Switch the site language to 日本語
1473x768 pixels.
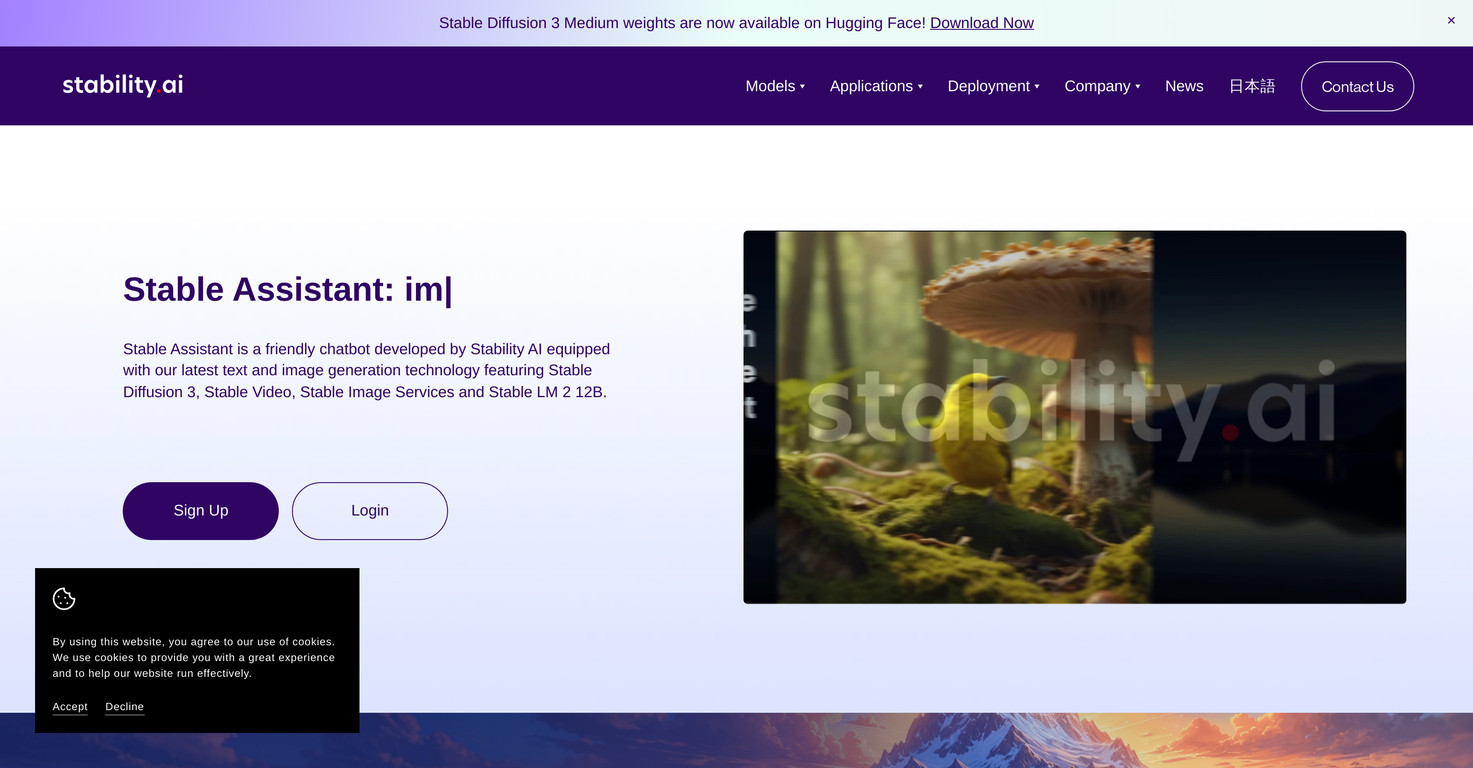1252,86
